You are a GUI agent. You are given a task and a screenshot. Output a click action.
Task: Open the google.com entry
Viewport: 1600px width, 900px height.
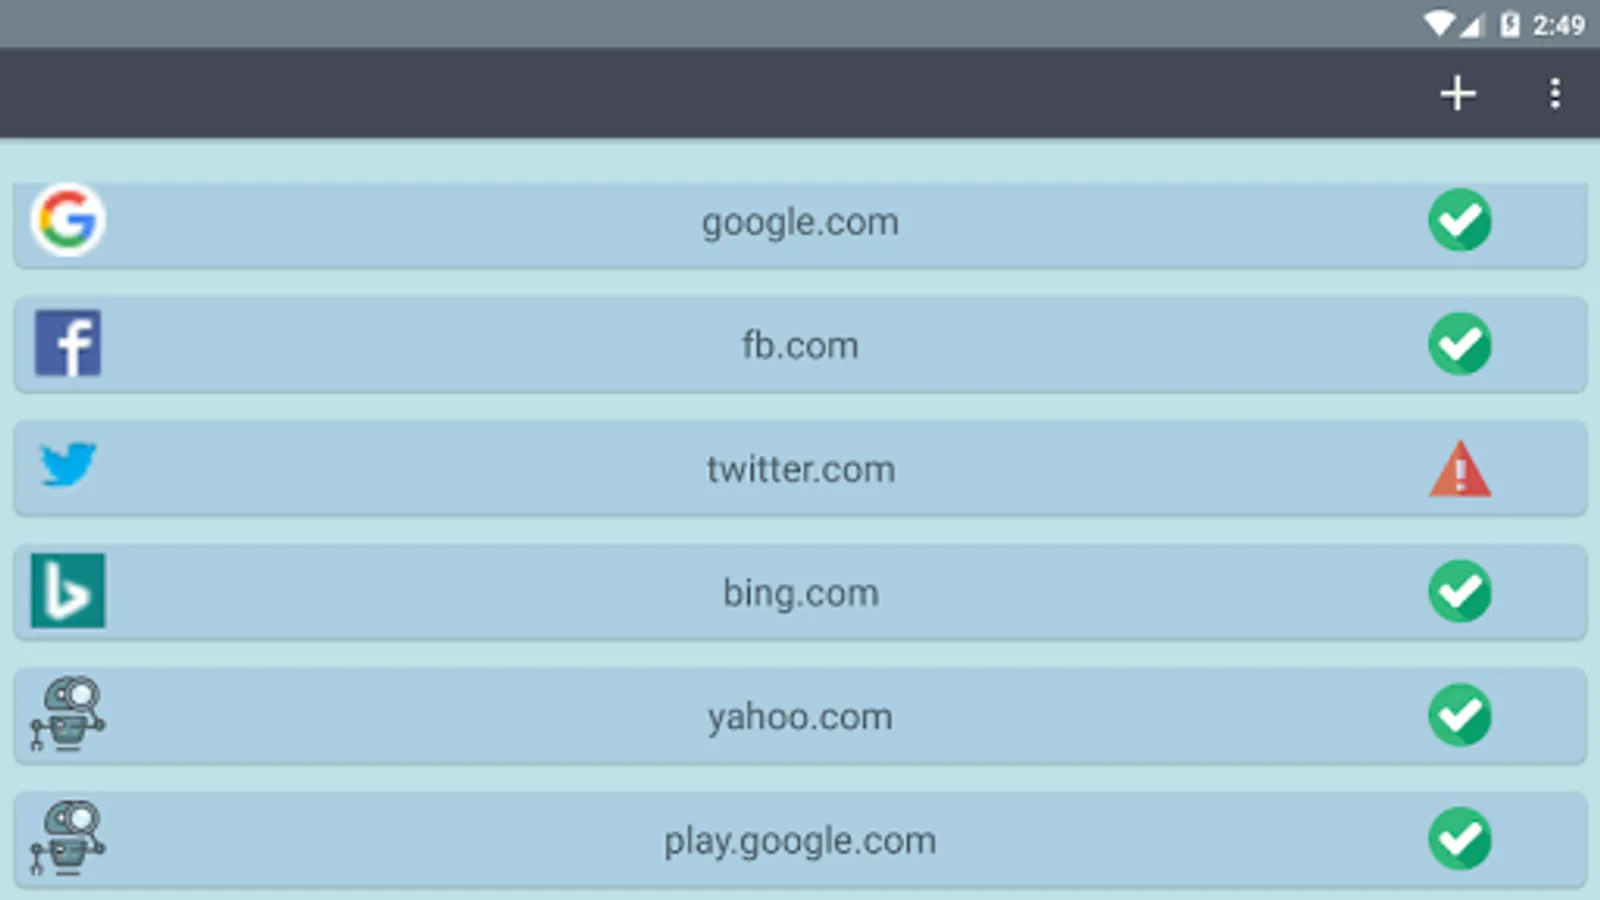click(800, 222)
